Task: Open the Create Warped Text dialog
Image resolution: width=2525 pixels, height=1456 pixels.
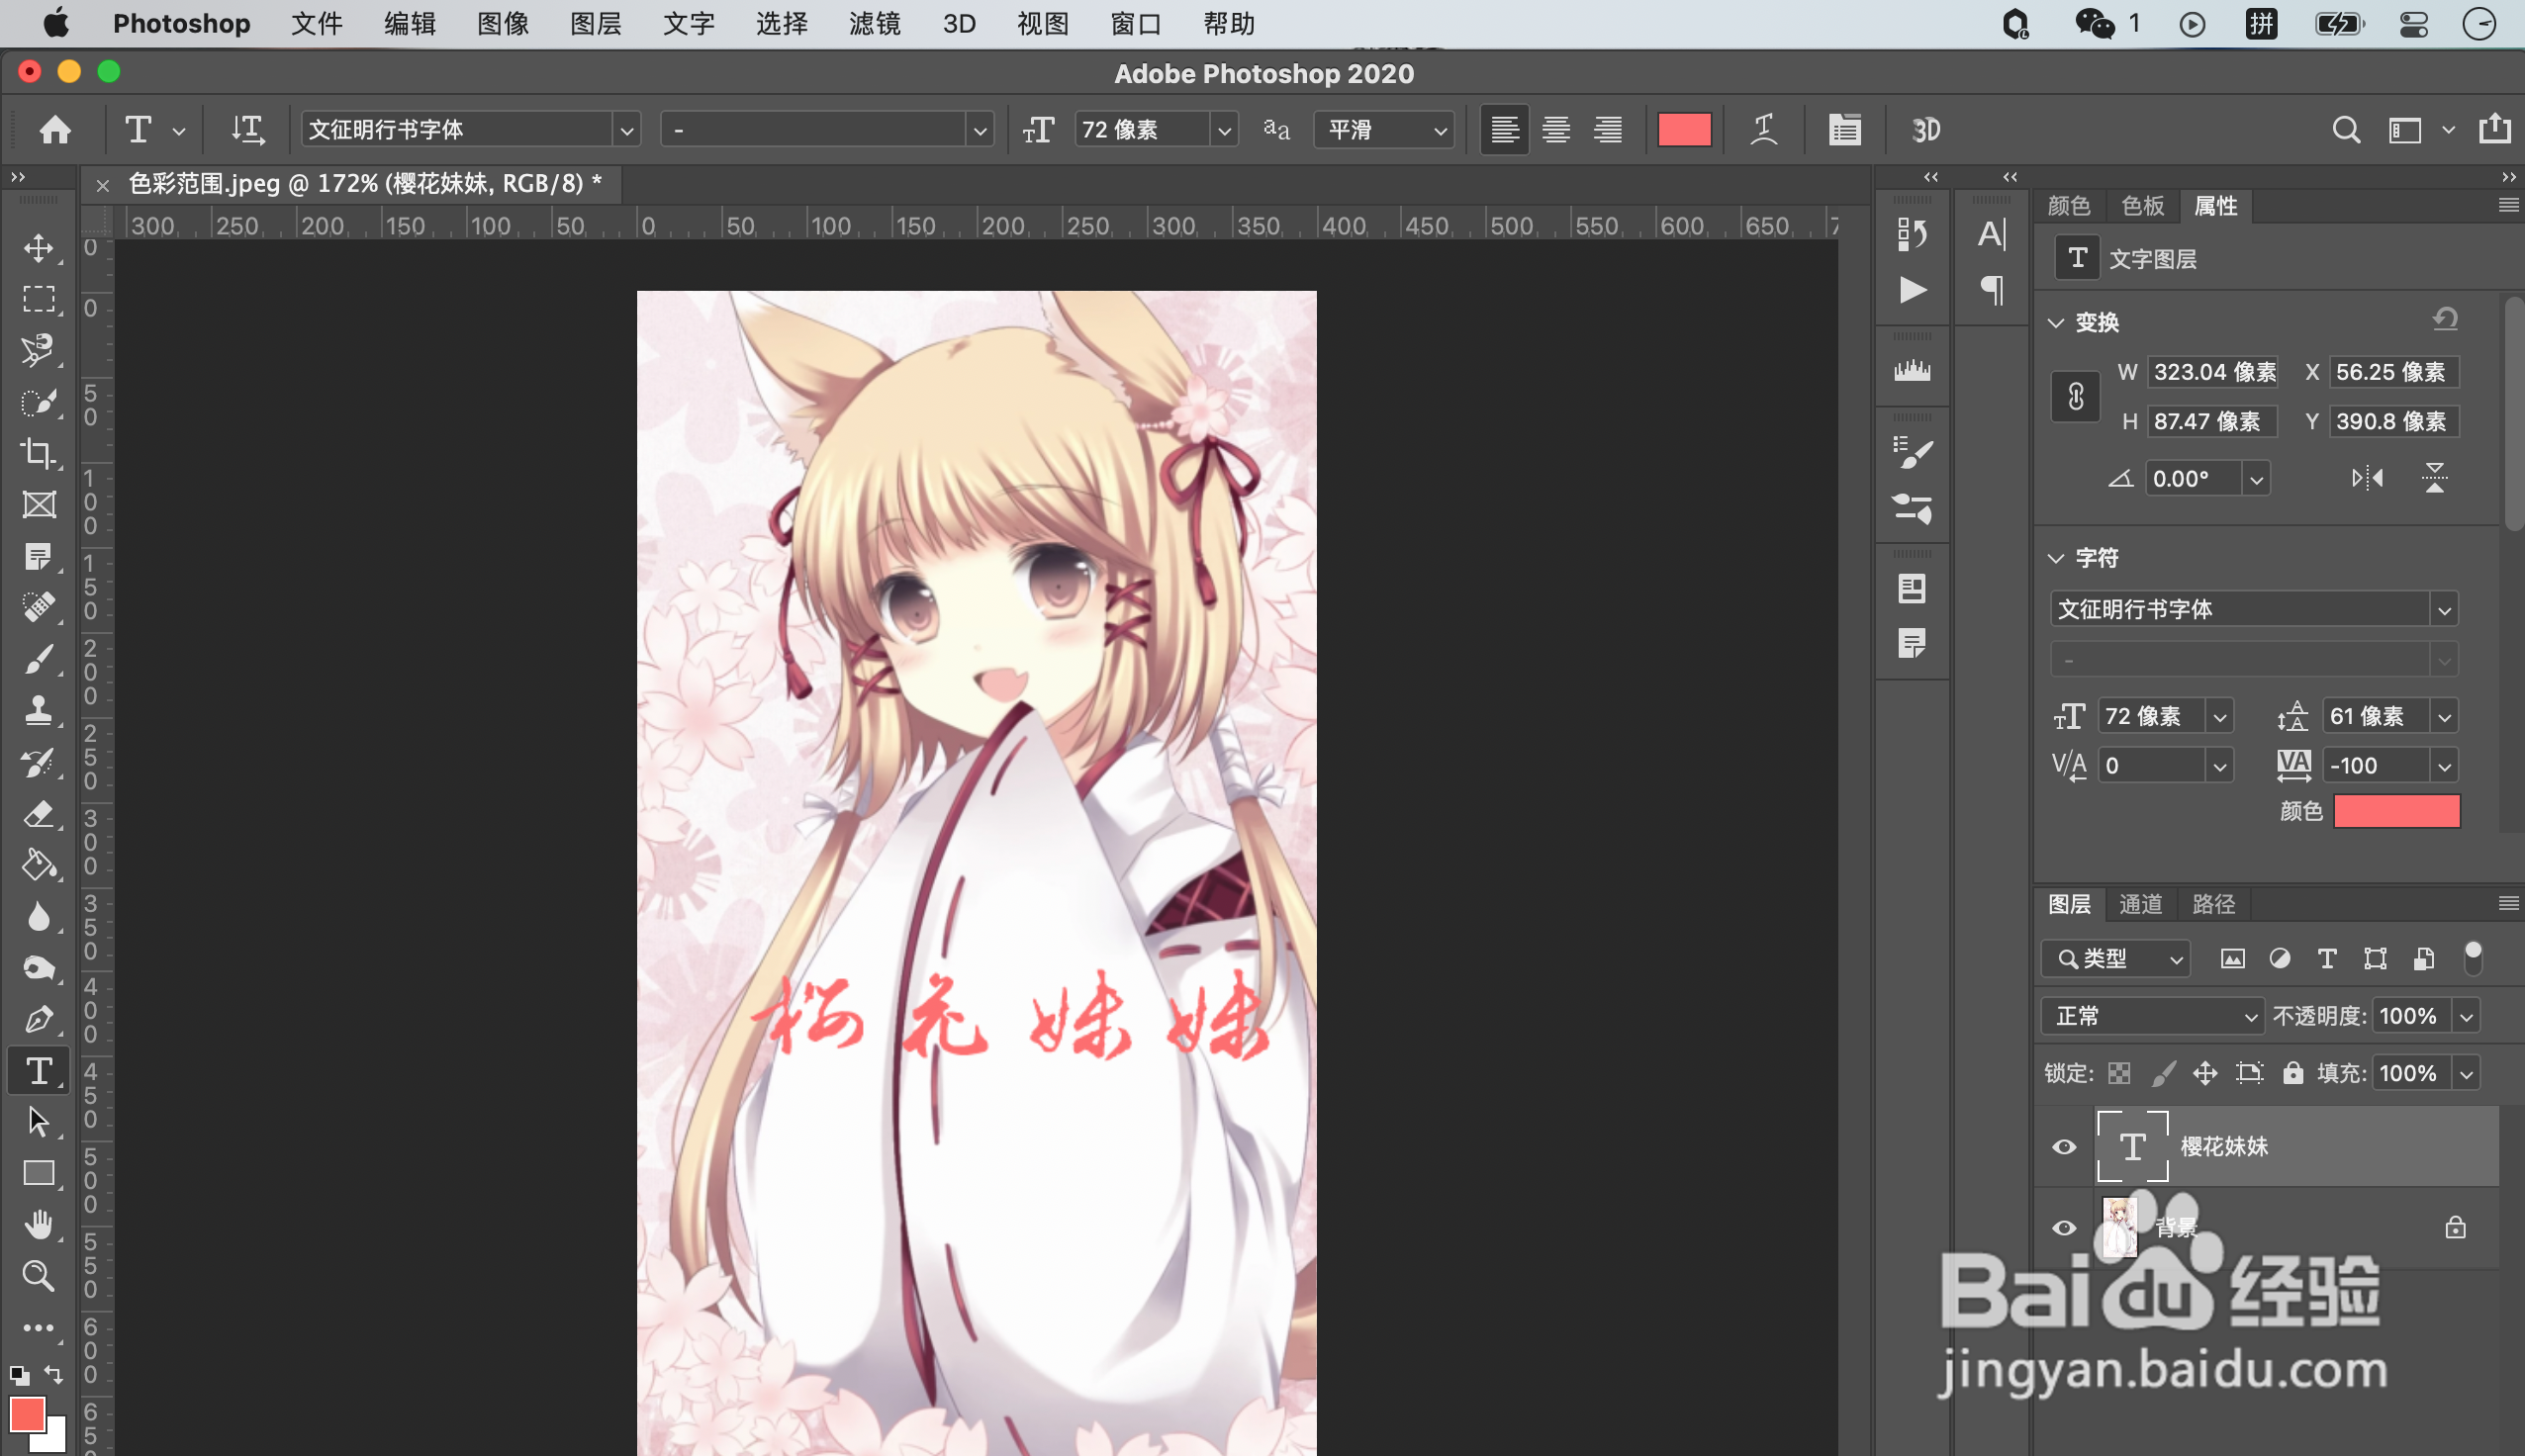Action: point(1764,129)
